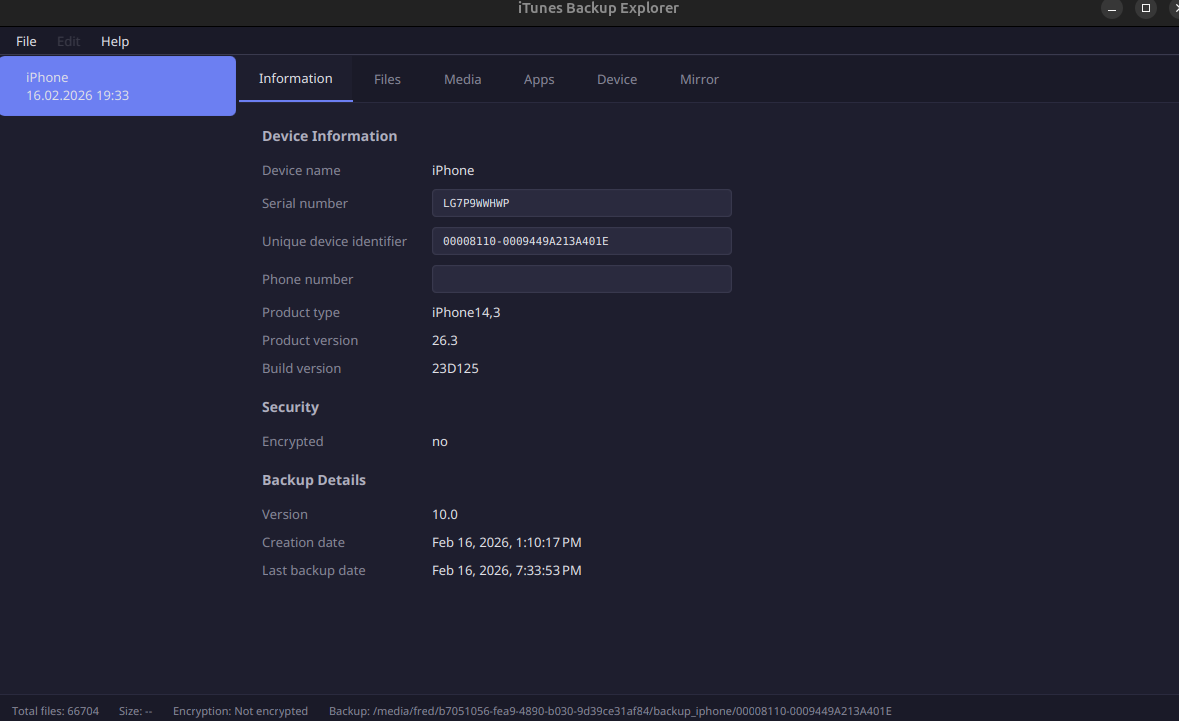Click the Device name value iPhone
Screen dimensions: 1179x721
453,171
